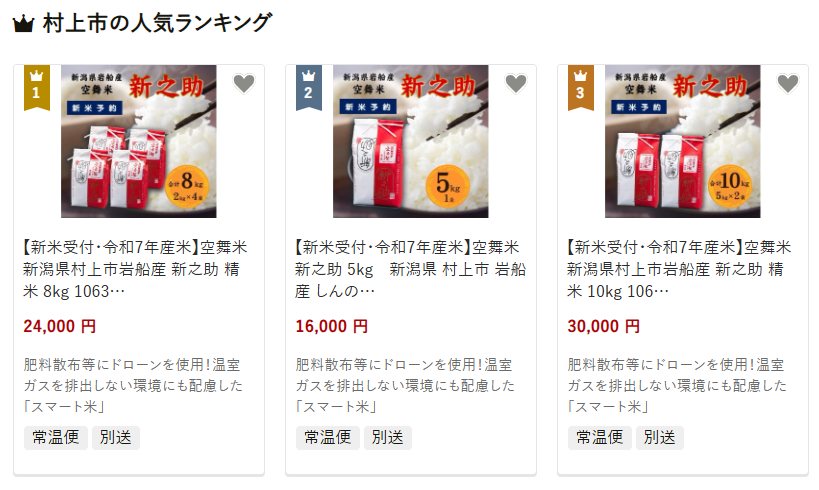This screenshot has width=819, height=490.
Task: Select the 16,000 円 price
Action: click(x=332, y=326)
